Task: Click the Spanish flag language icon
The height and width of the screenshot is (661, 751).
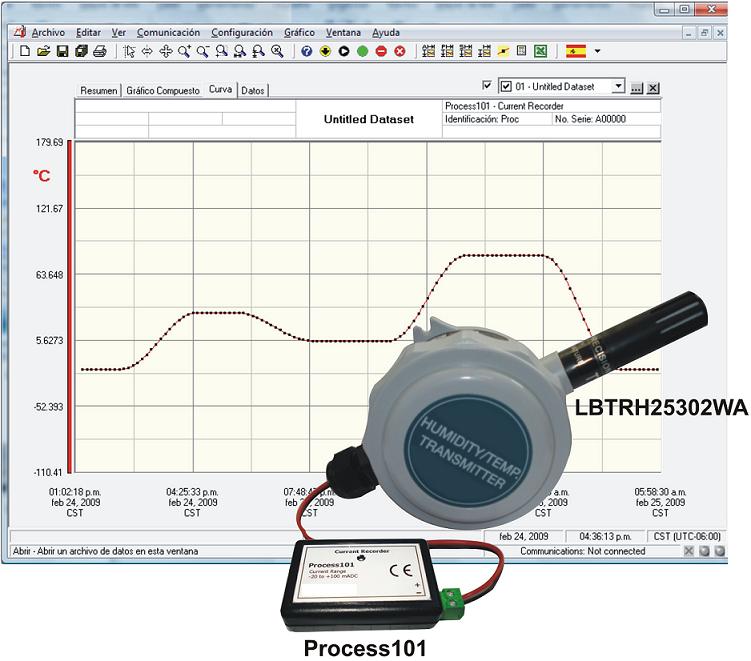Action: (576, 51)
